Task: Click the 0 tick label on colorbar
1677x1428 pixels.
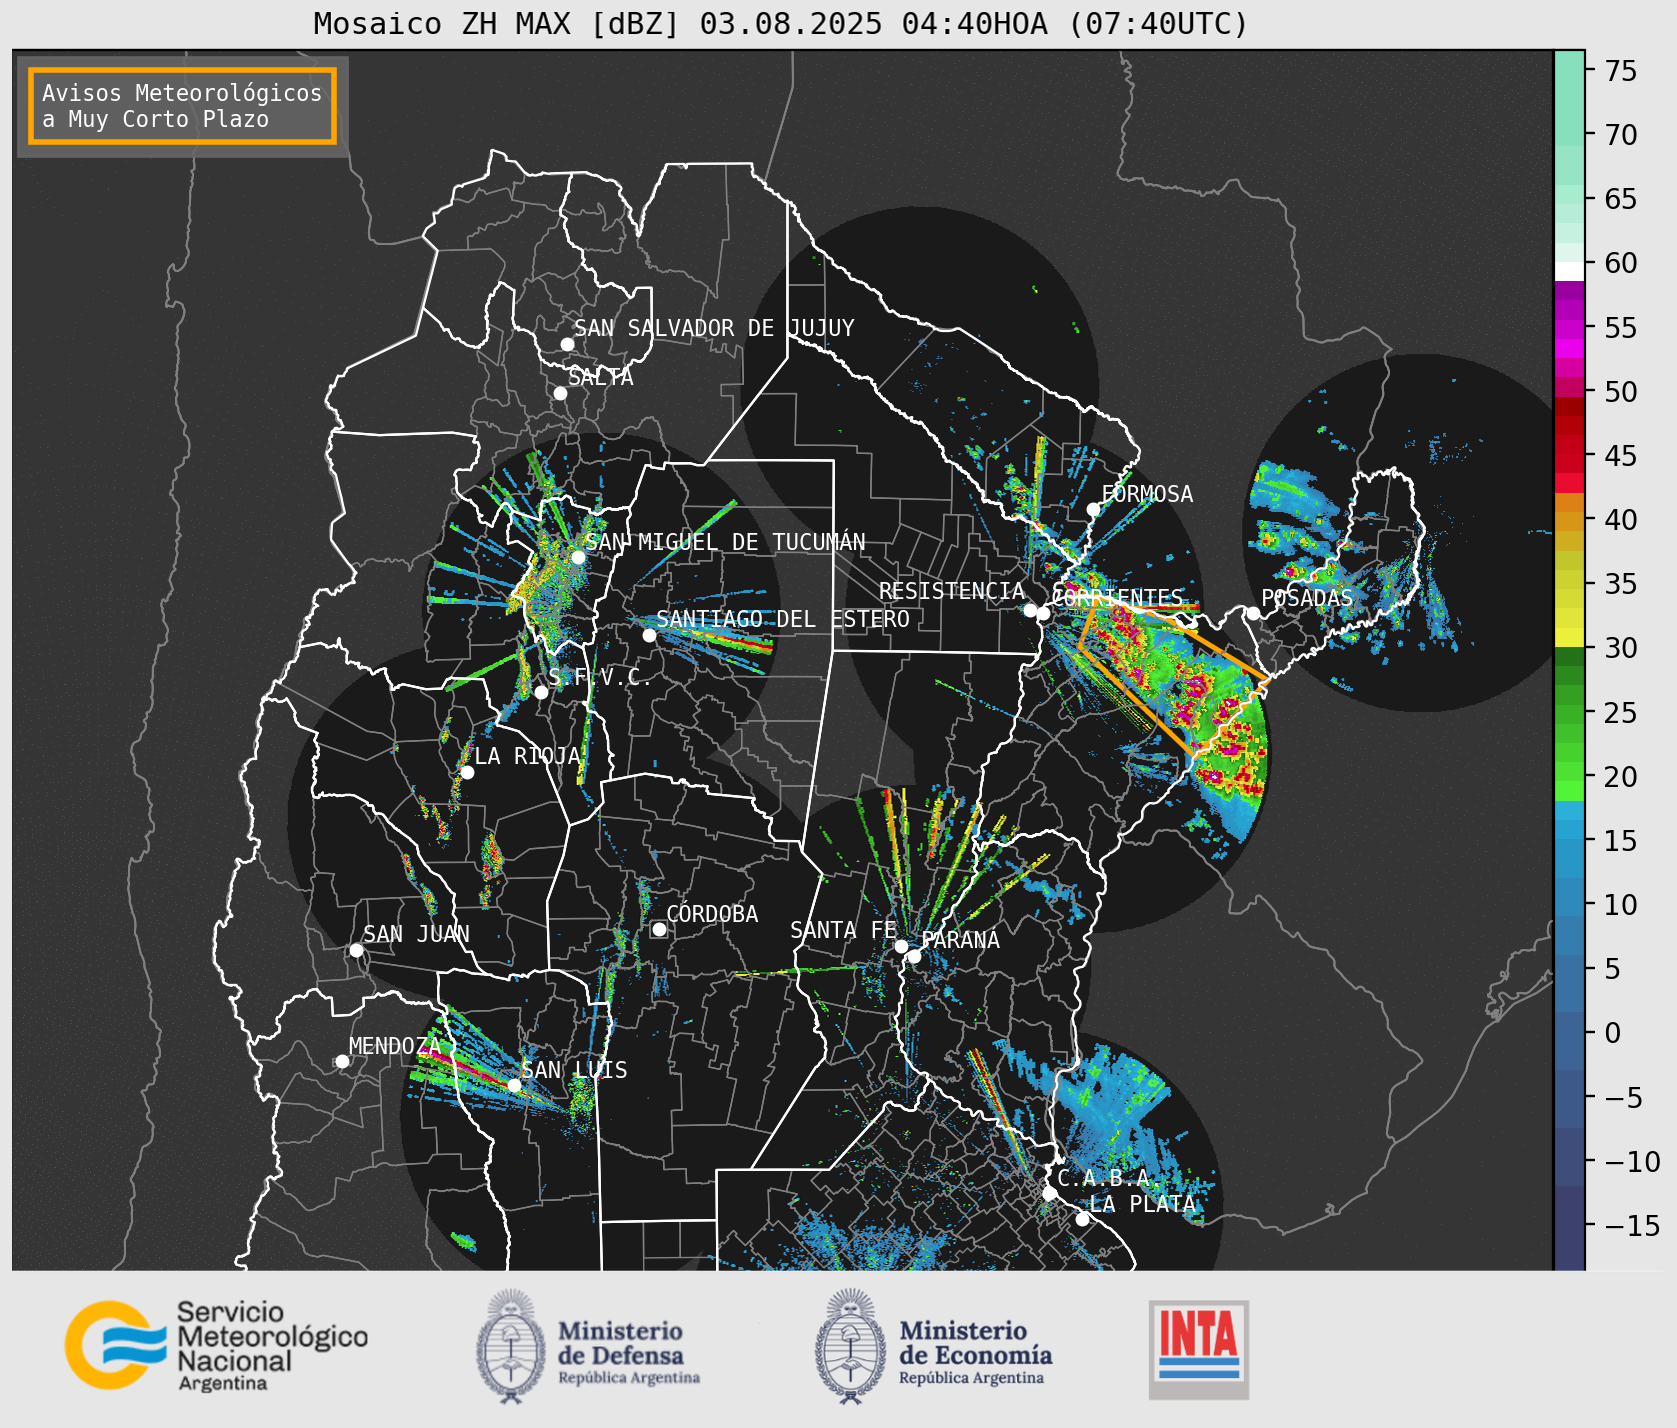Action: (x=1613, y=1033)
